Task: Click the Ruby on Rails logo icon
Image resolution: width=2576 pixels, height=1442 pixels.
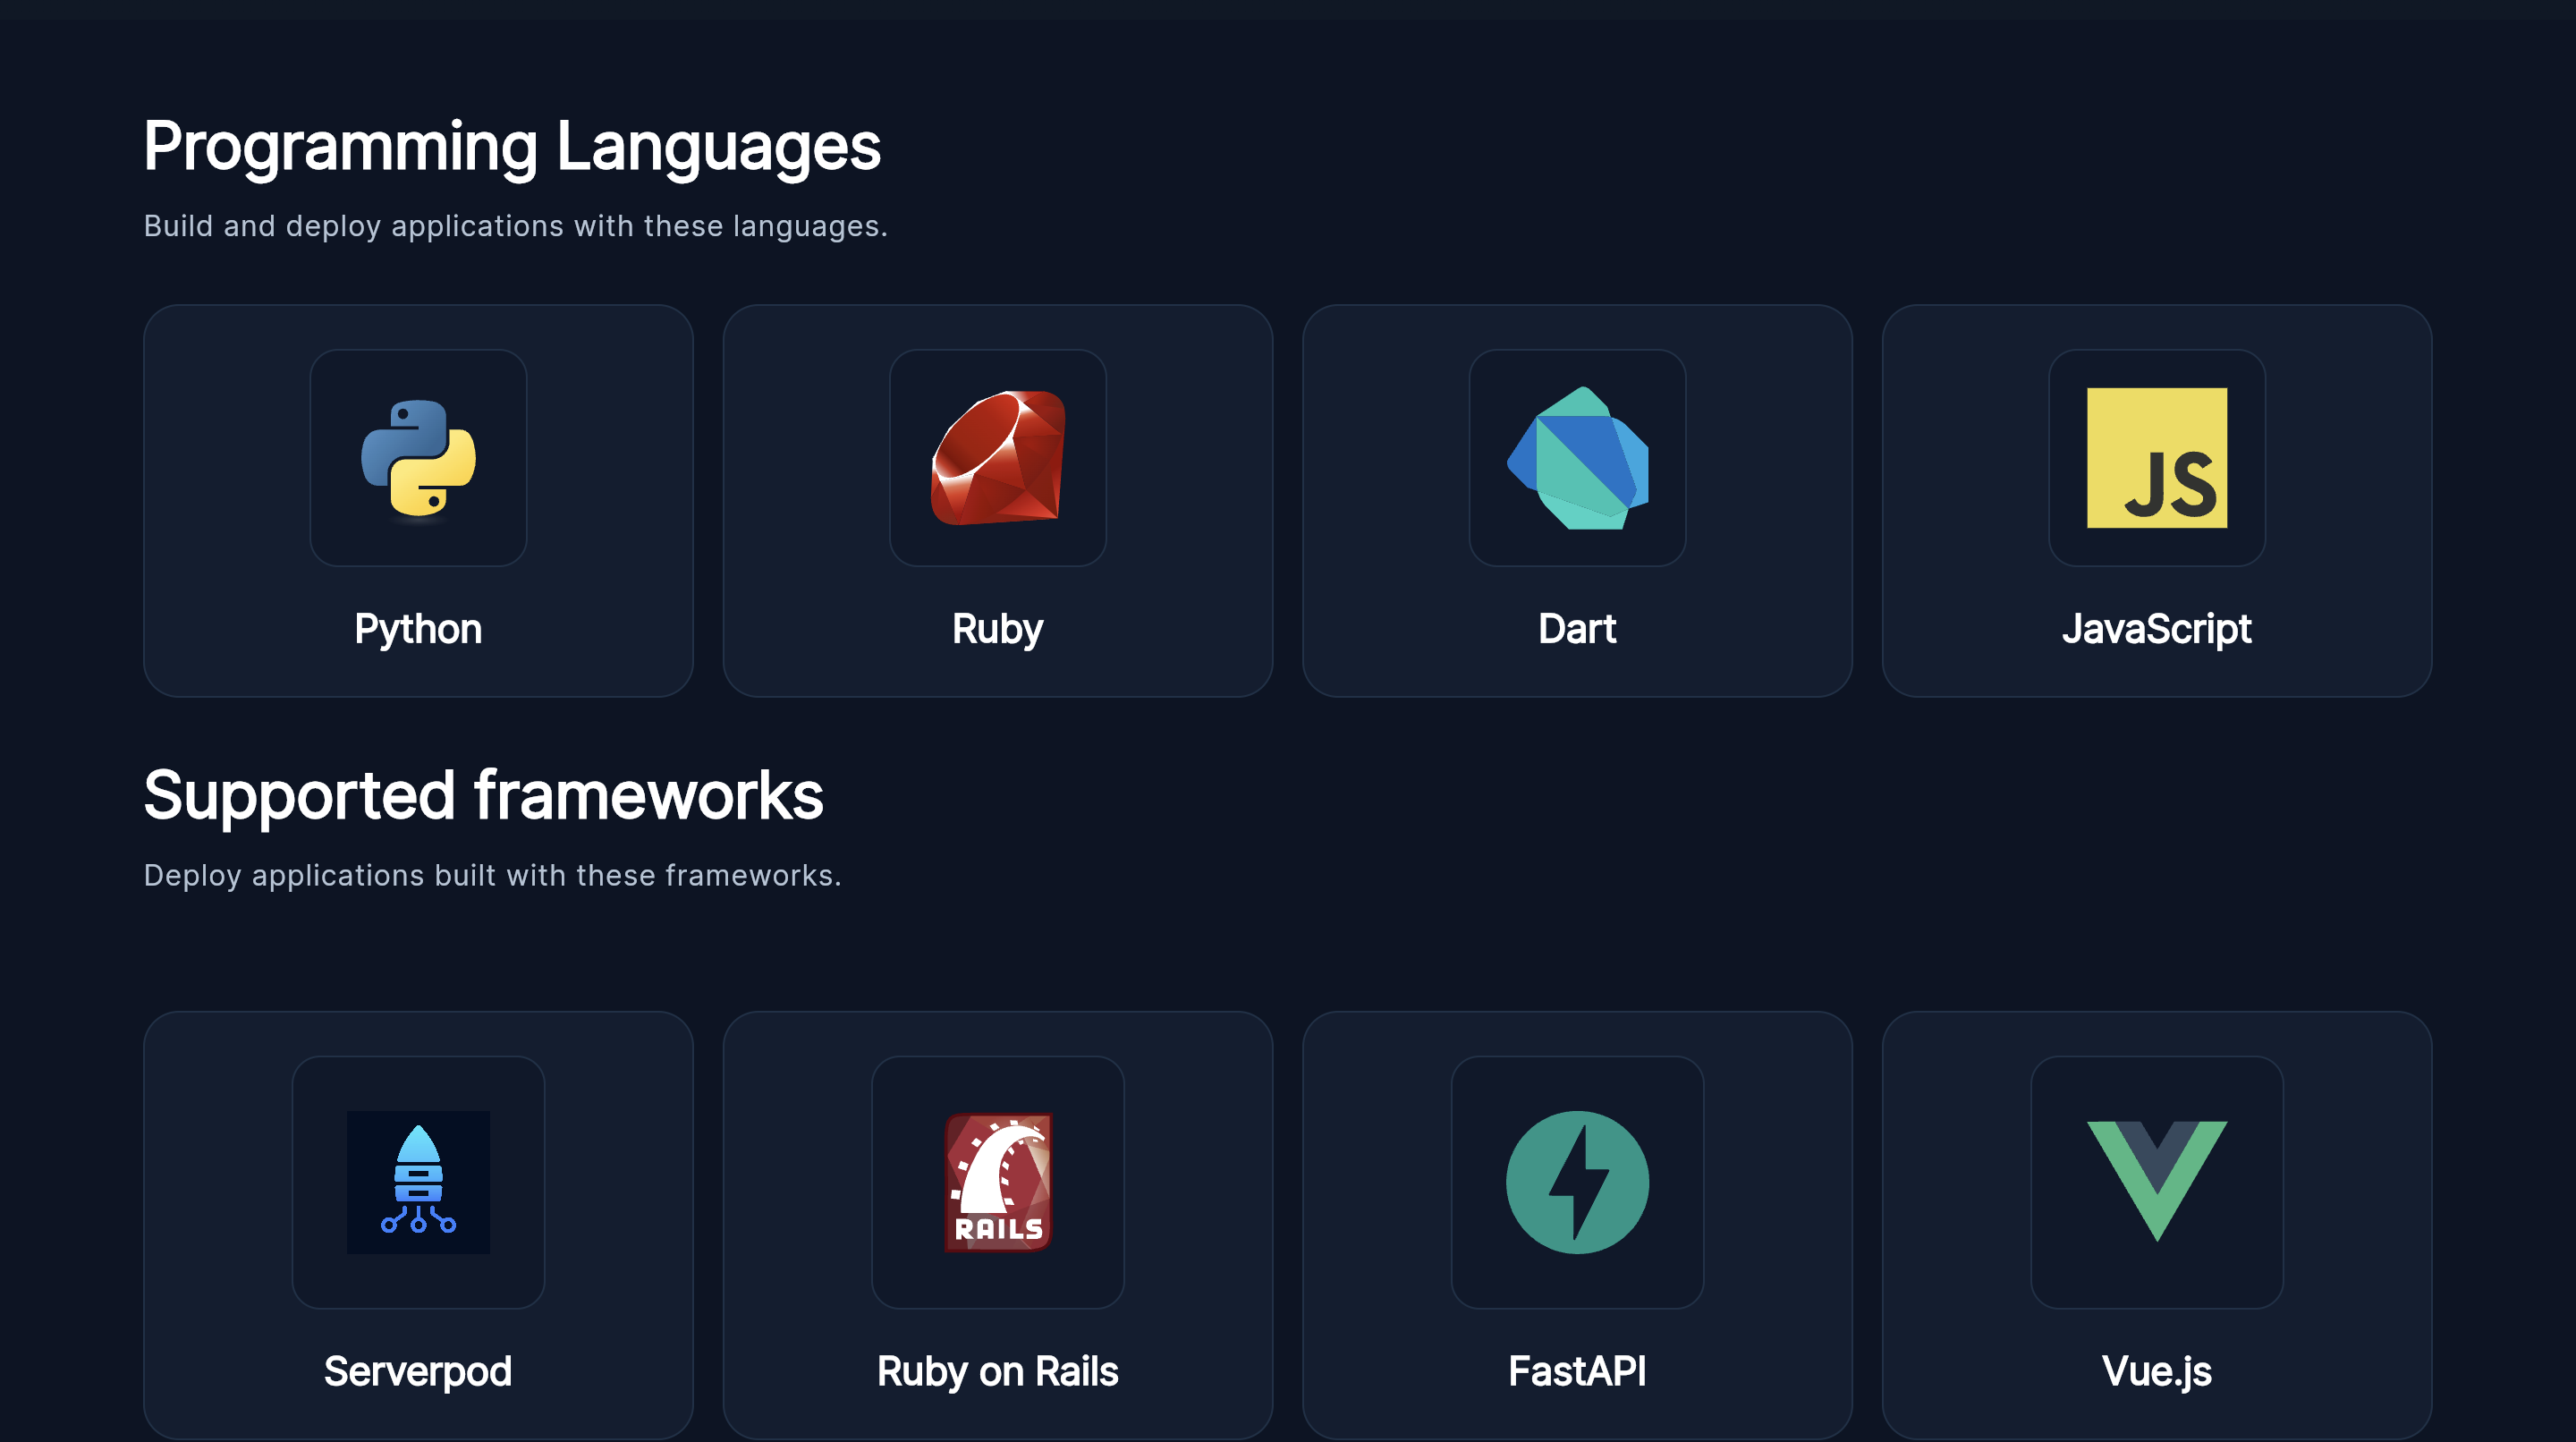Action: [997, 1182]
